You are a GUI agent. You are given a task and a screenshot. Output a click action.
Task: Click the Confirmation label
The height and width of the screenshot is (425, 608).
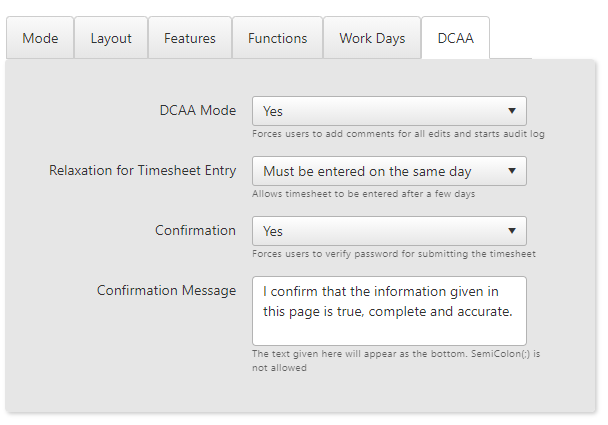click(195, 230)
